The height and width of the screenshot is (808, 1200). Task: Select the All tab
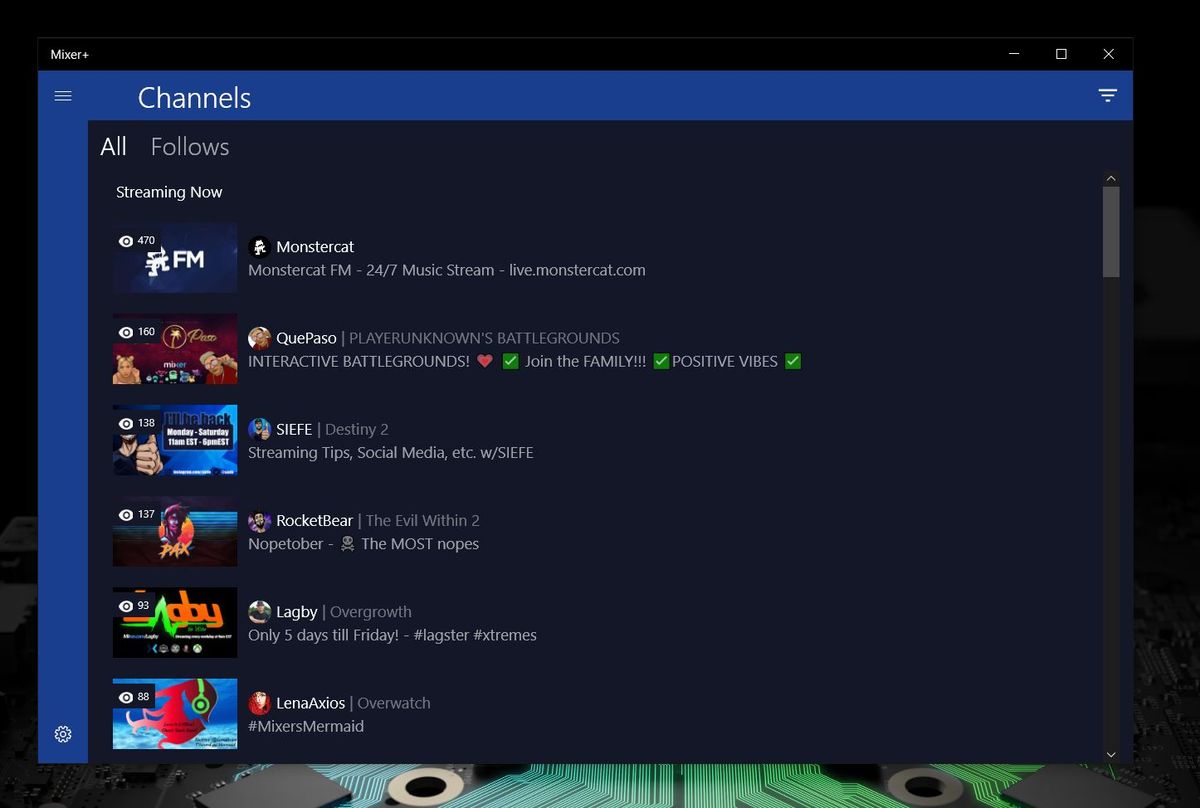pos(113,146)
